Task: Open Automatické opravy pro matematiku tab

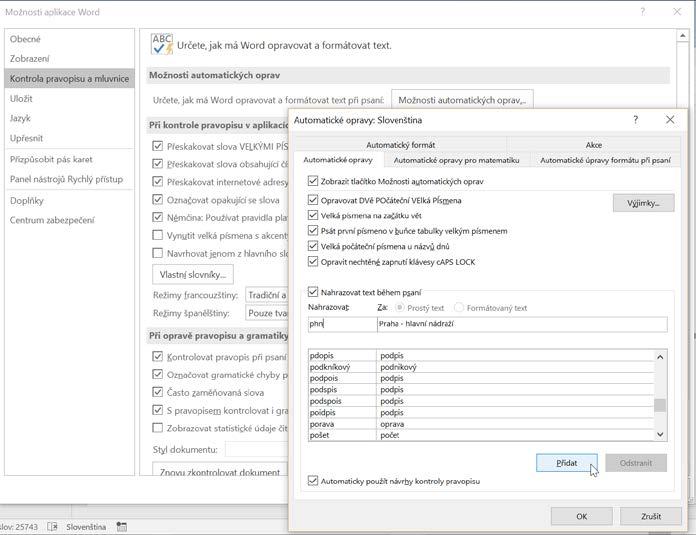Action: (x=456, y=160)
